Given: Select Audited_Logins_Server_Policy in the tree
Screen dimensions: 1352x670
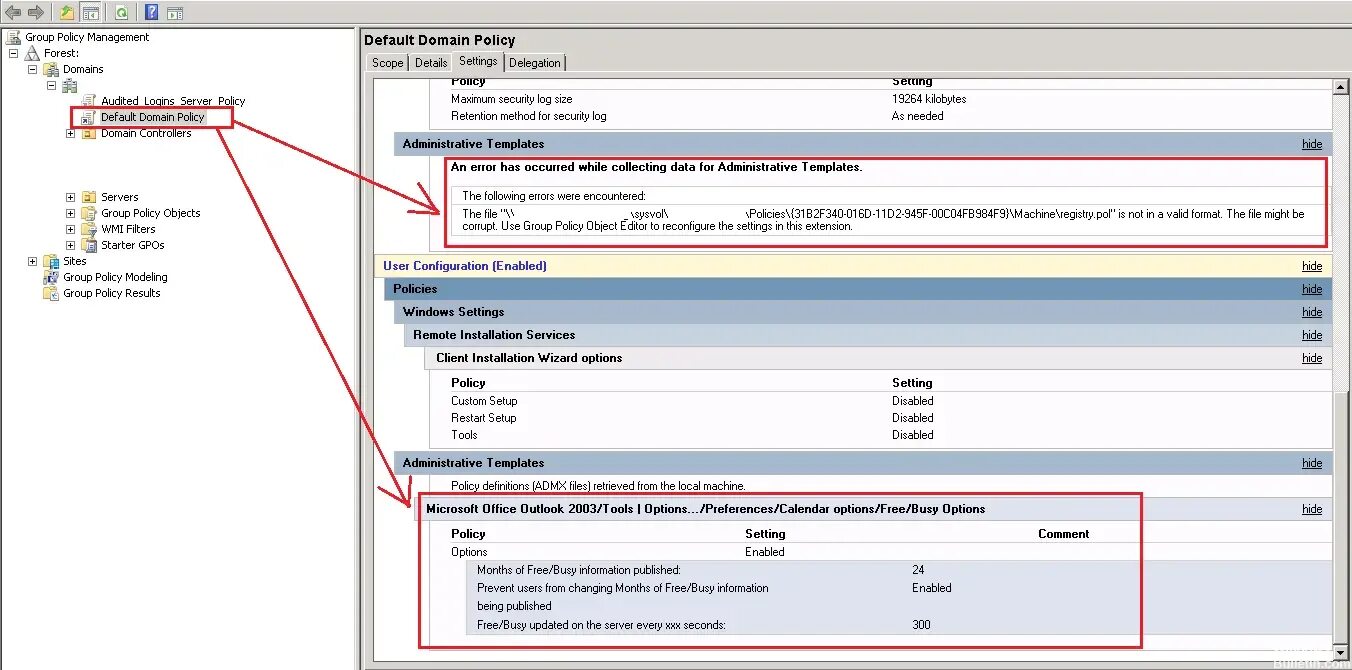Looking at the screenshot, I should [173, 101].
